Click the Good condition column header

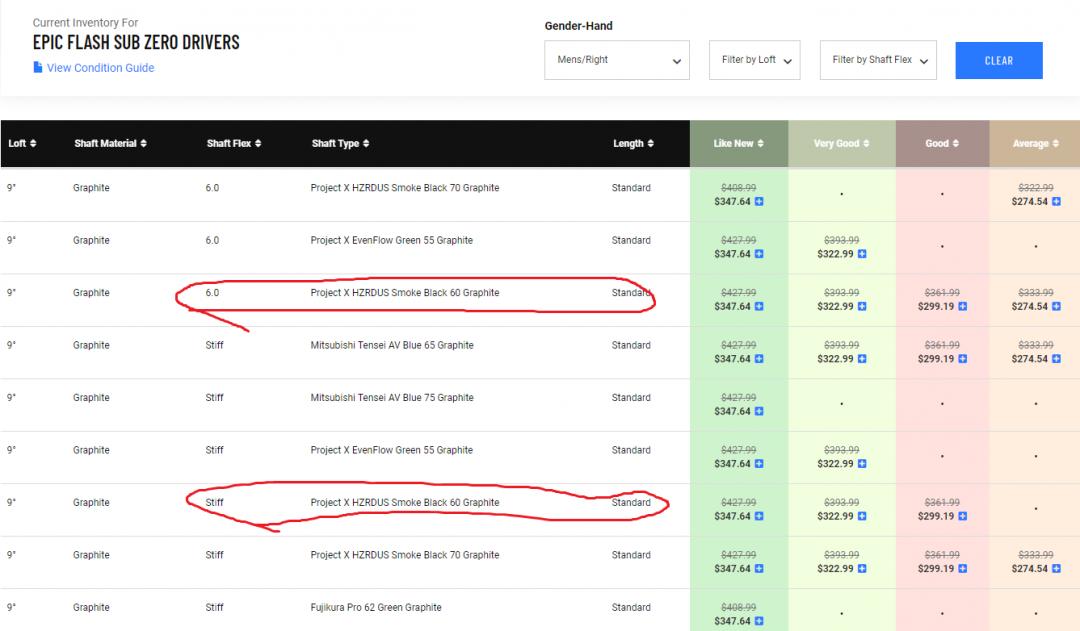click(x=942, y=144)
